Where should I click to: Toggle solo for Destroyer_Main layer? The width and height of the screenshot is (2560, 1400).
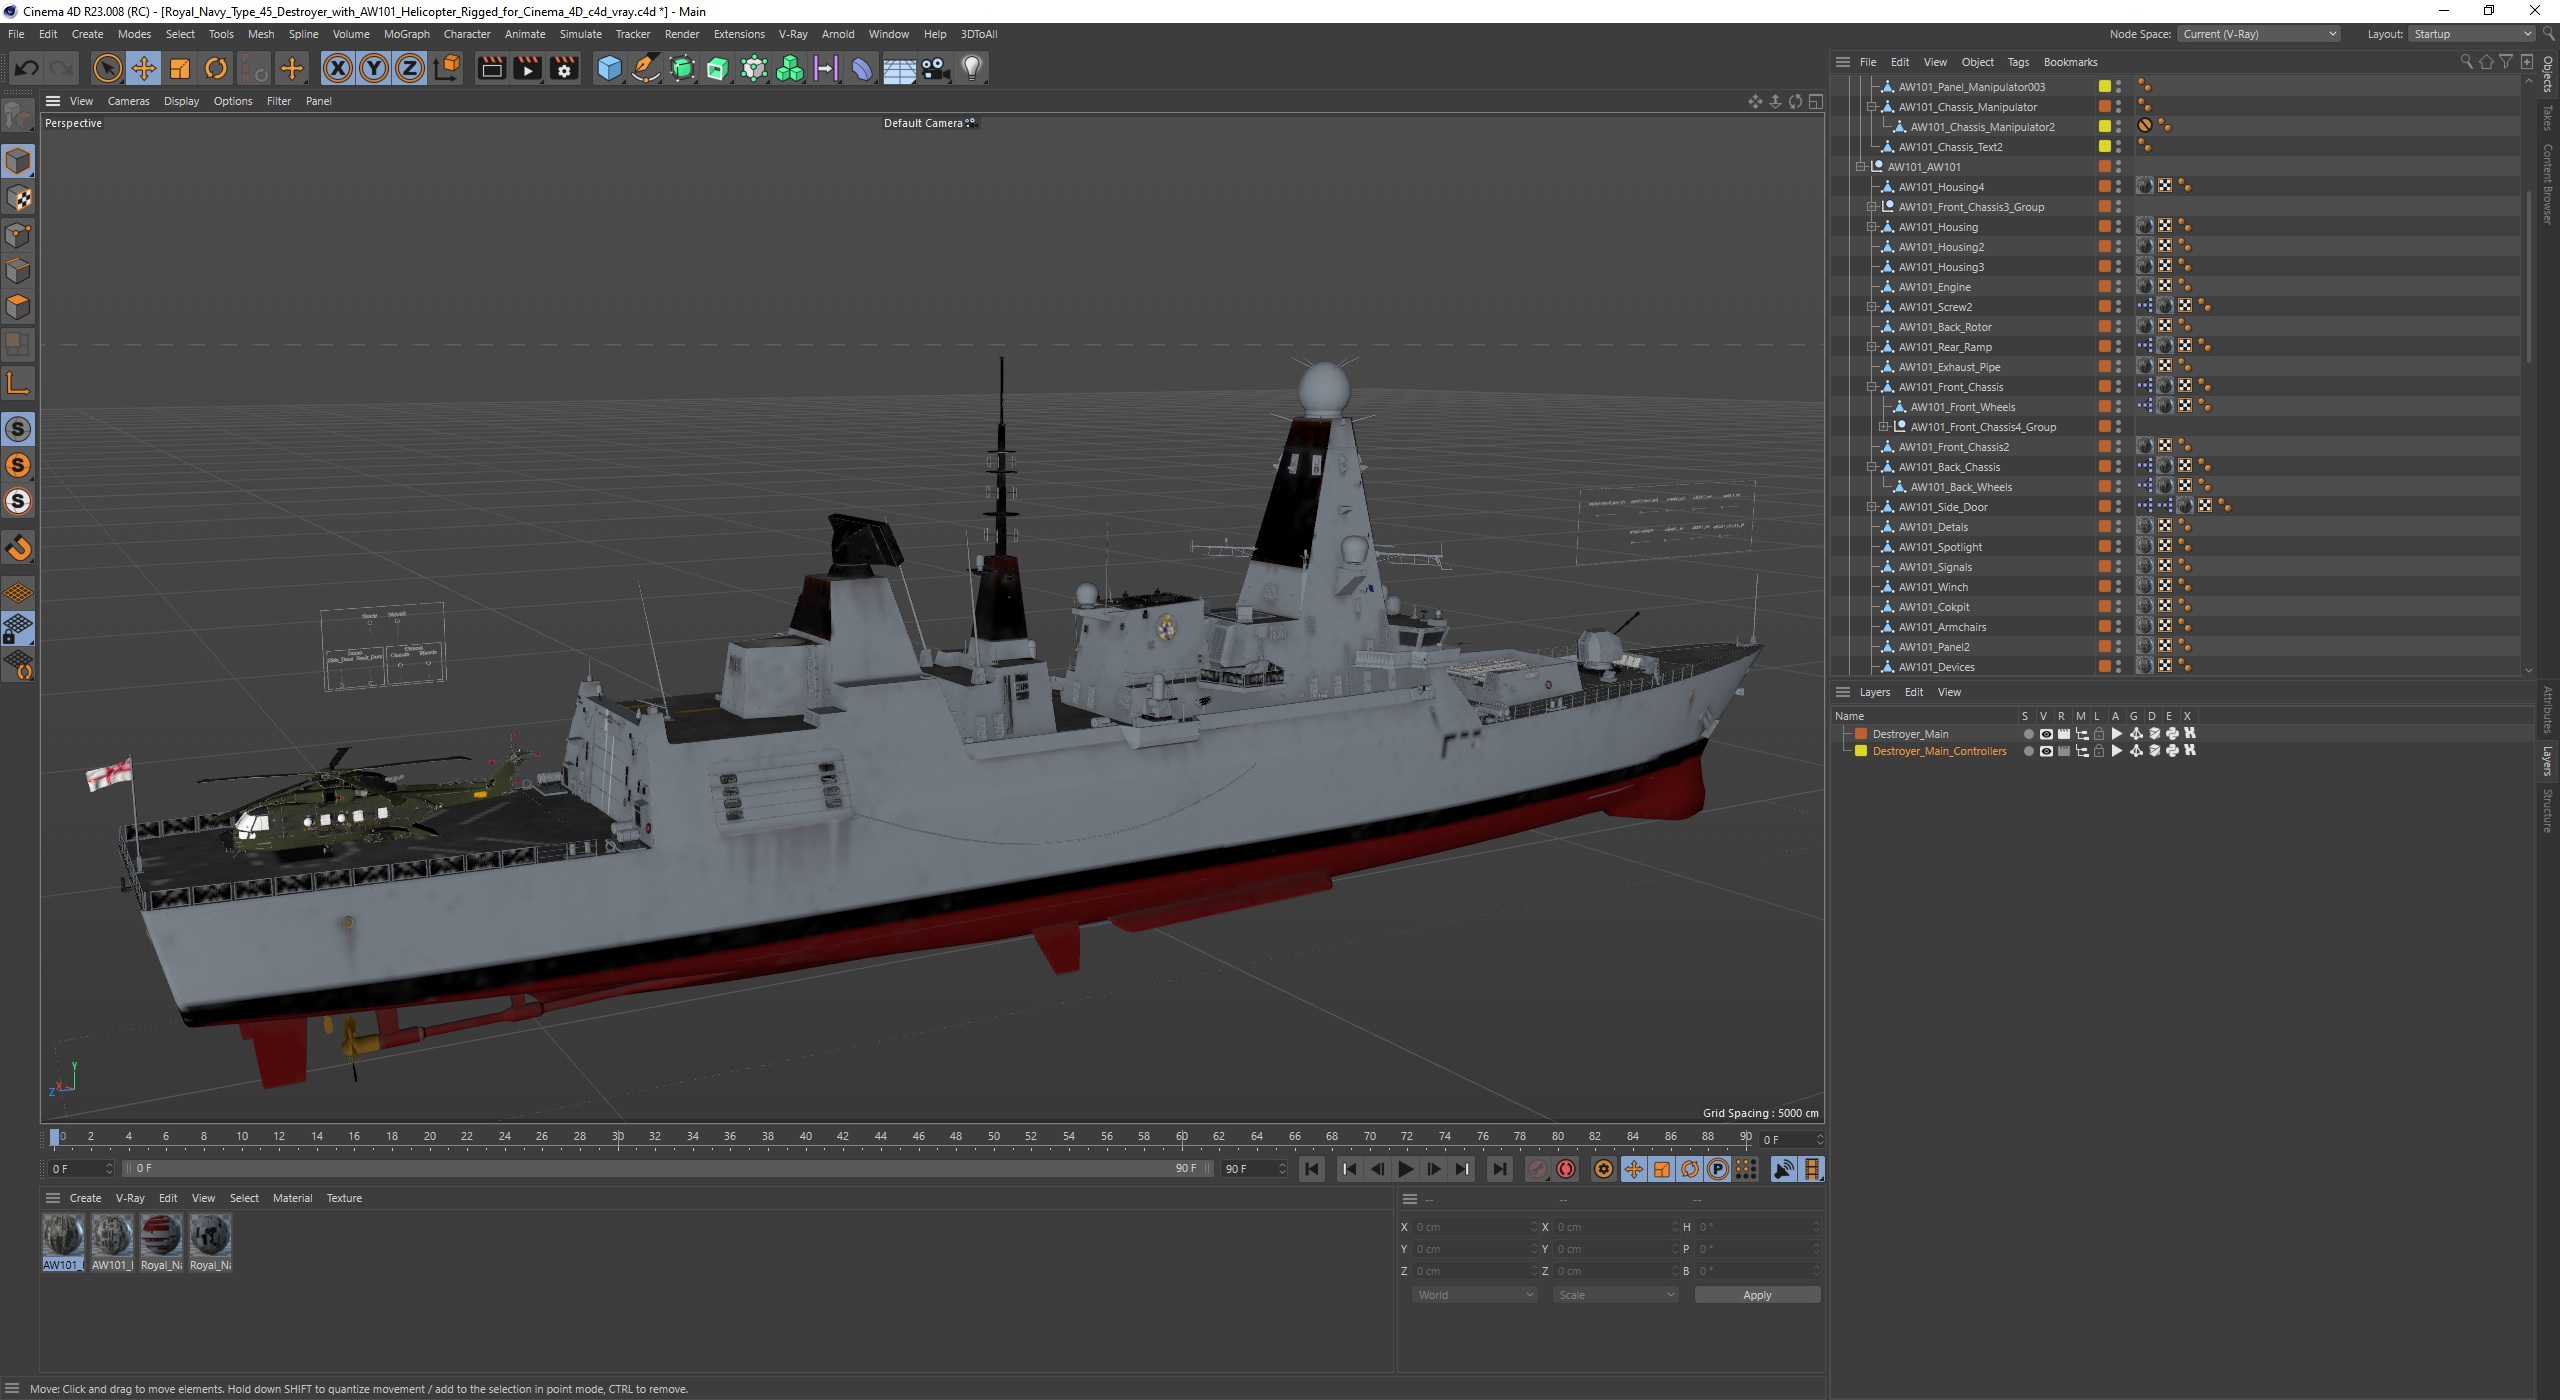2028,734
